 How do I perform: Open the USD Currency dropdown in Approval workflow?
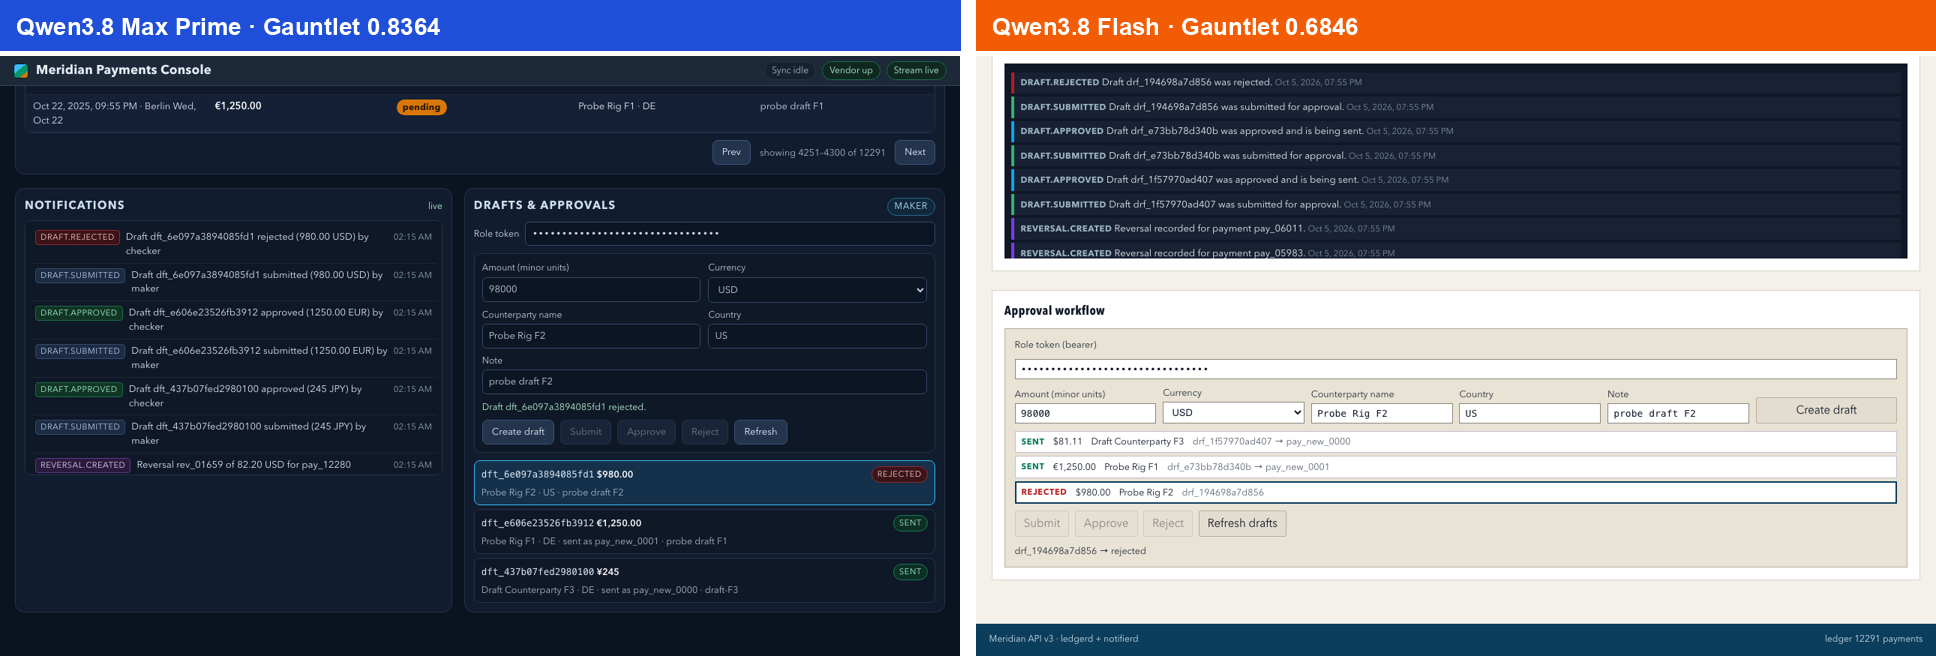pos(1233,412)
